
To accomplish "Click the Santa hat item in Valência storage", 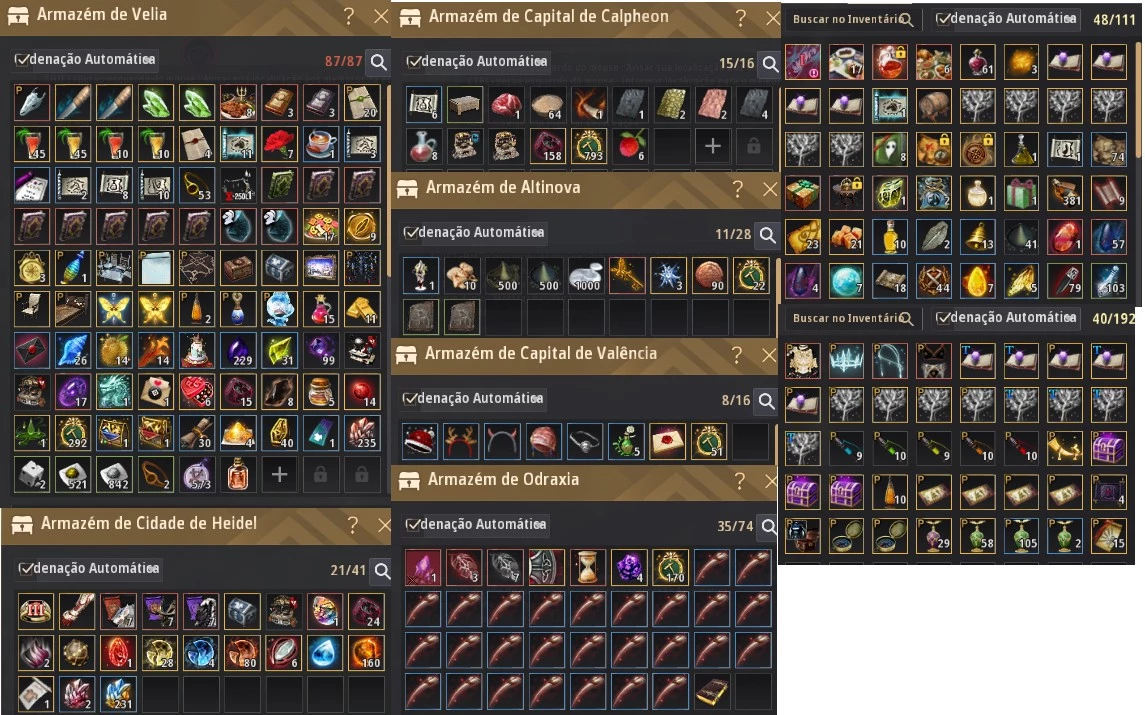I will 420,441.
